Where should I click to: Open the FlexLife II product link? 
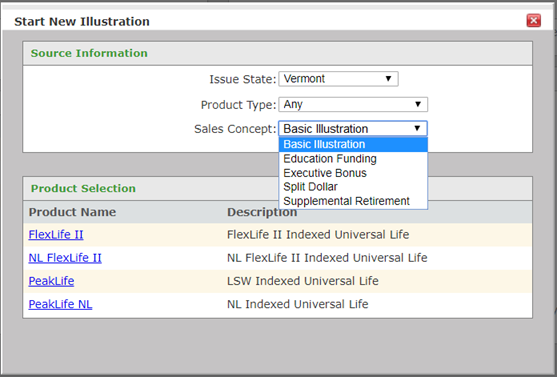coord(56,235)
